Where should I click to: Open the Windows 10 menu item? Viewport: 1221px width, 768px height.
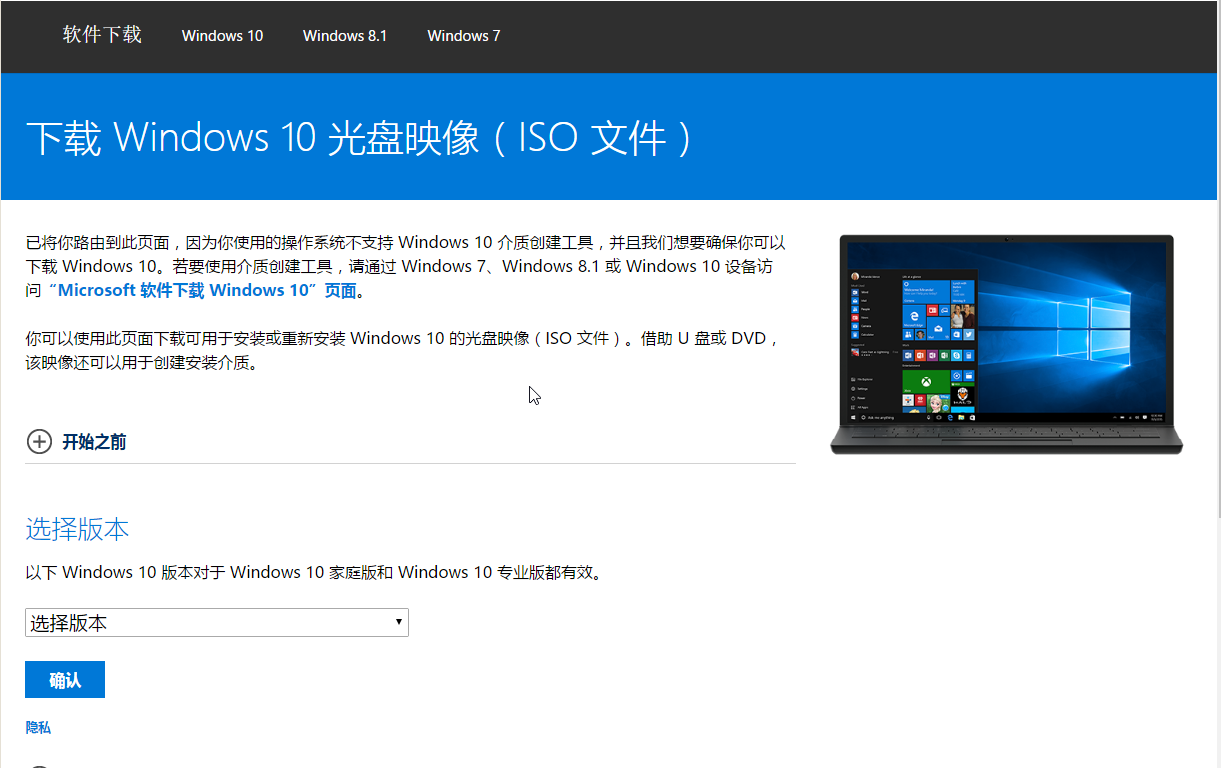coord(222,36)
